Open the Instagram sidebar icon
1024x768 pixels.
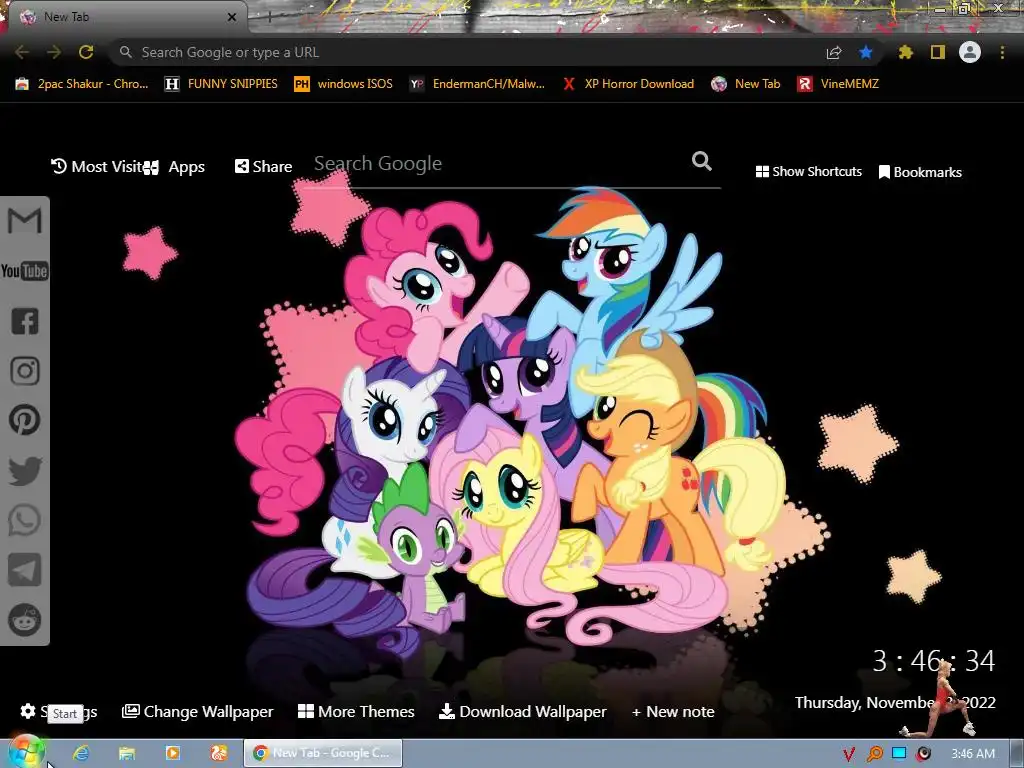(24, 371)
